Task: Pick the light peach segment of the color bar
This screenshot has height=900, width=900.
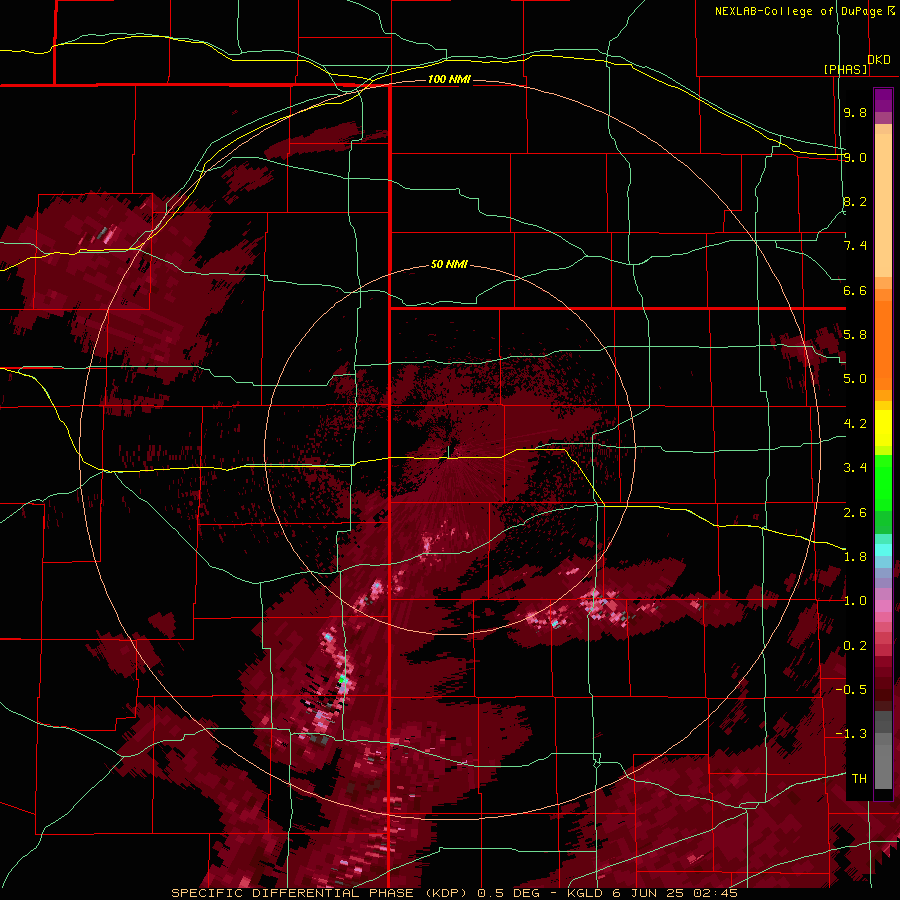Action: (883, 207)
